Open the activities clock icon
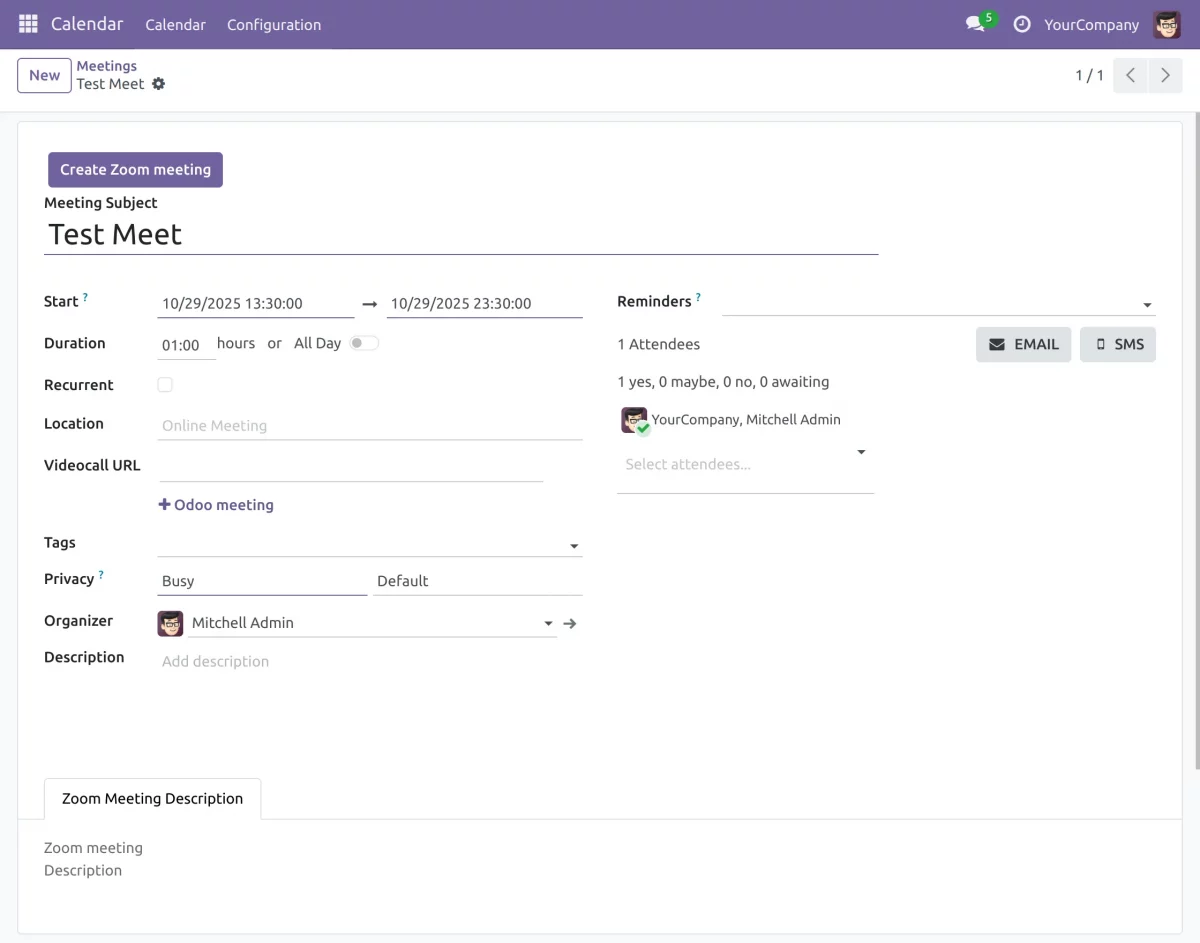 tap(1022, 24)
